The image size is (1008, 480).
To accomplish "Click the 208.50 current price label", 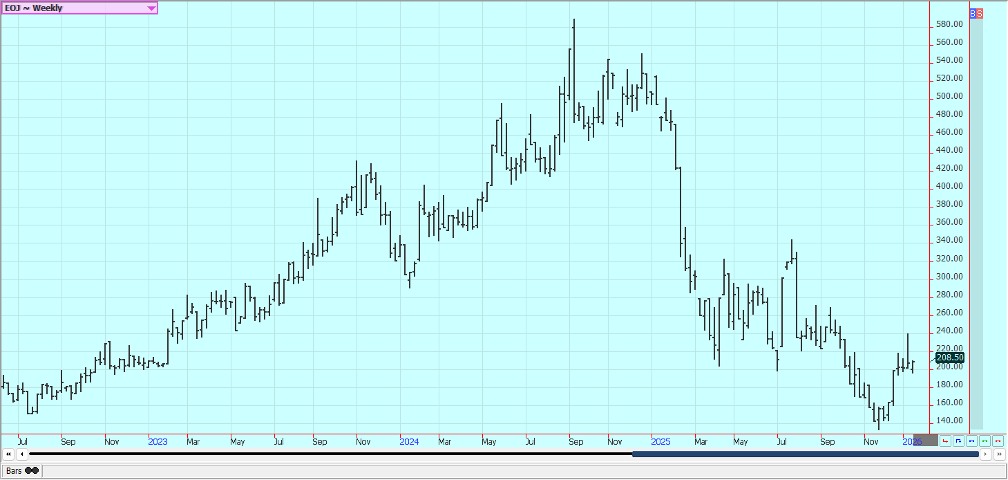I will pos(950,357).
